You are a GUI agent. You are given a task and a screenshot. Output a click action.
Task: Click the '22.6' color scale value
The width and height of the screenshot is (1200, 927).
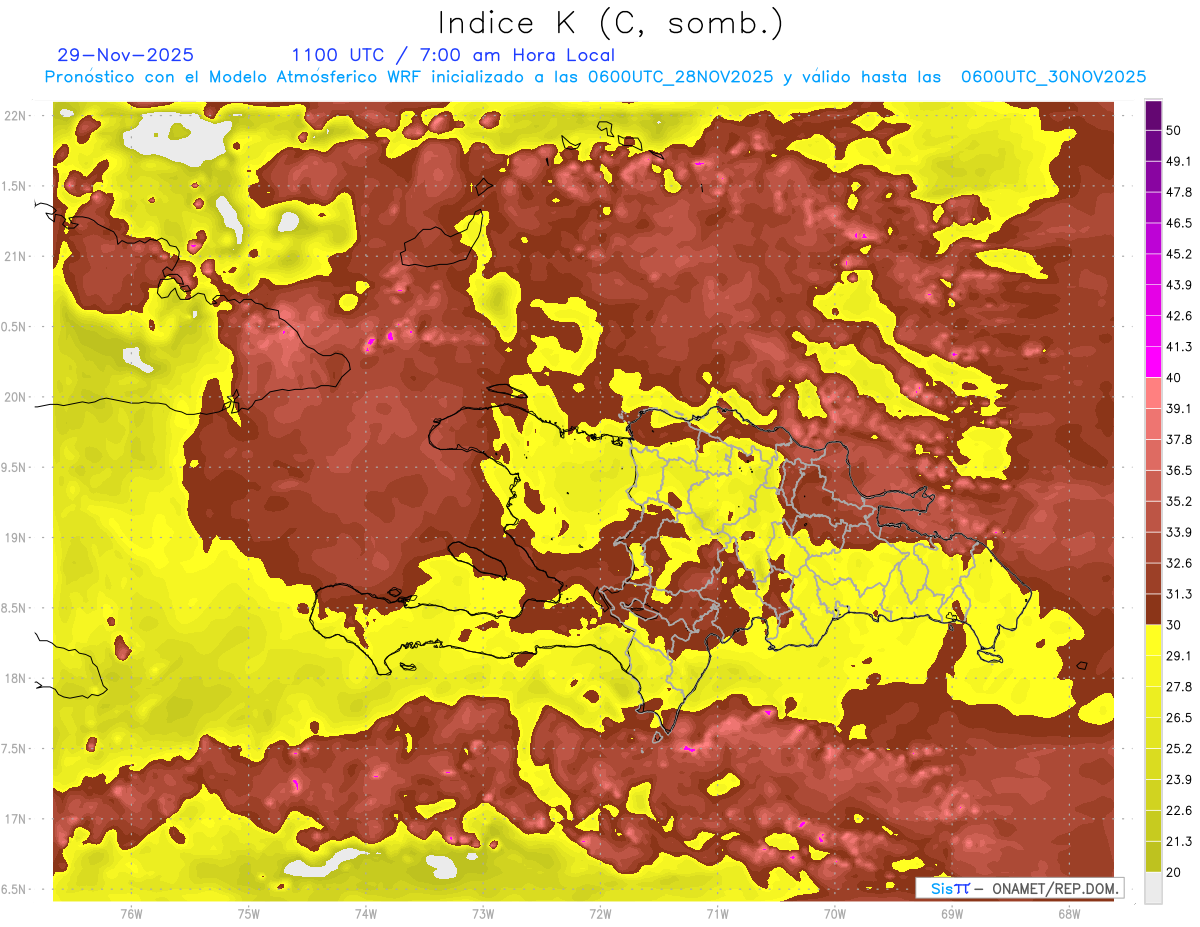click(1179, 811)
